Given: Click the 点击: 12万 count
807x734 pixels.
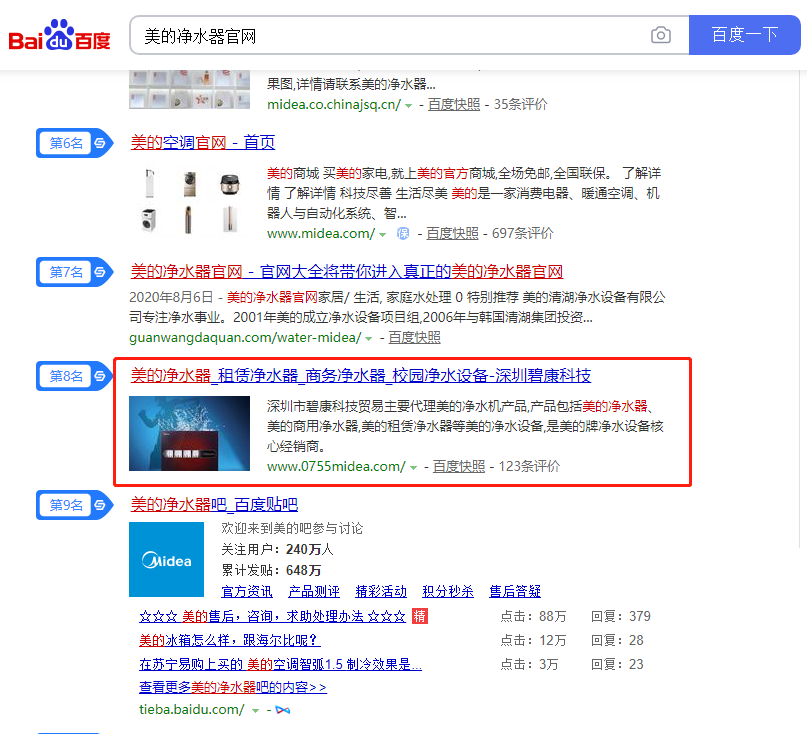Looking at the screenshot, I should click(533, 640).
